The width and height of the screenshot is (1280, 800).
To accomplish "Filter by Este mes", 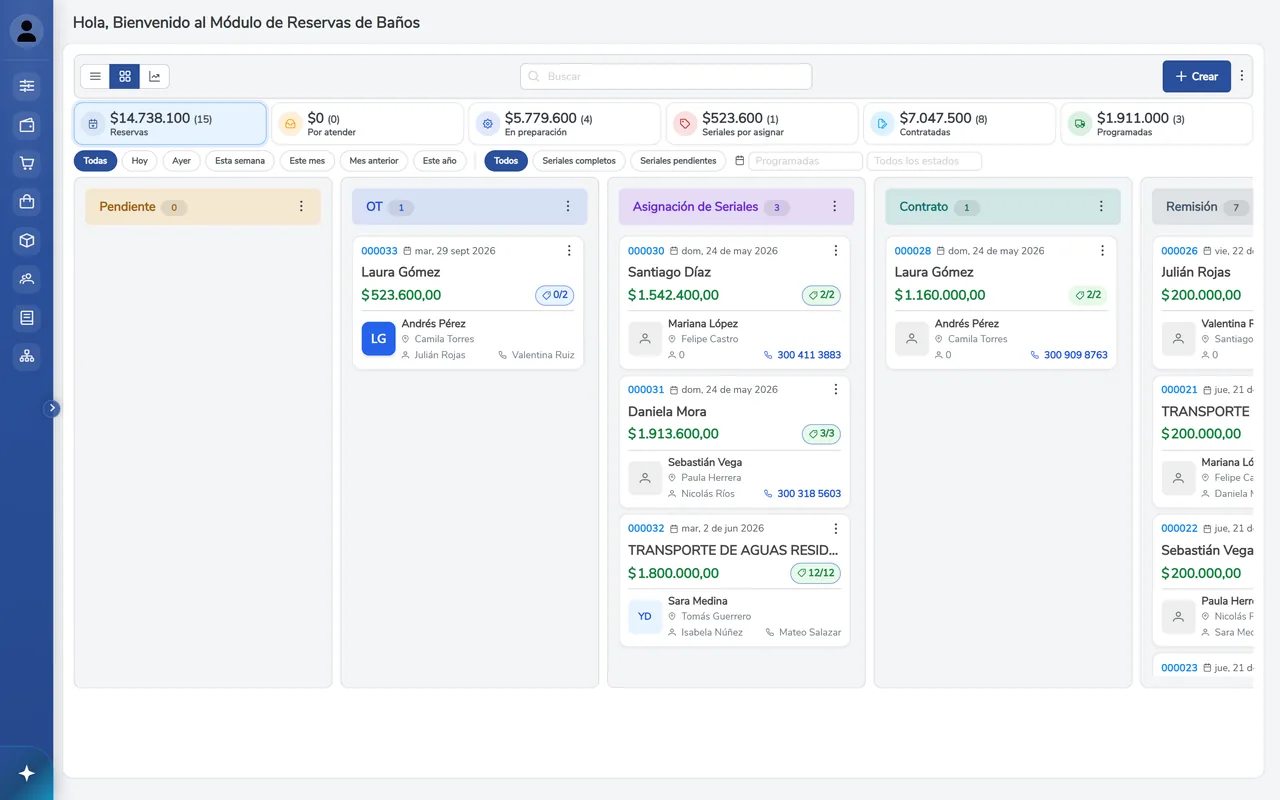I will (307, 161).
